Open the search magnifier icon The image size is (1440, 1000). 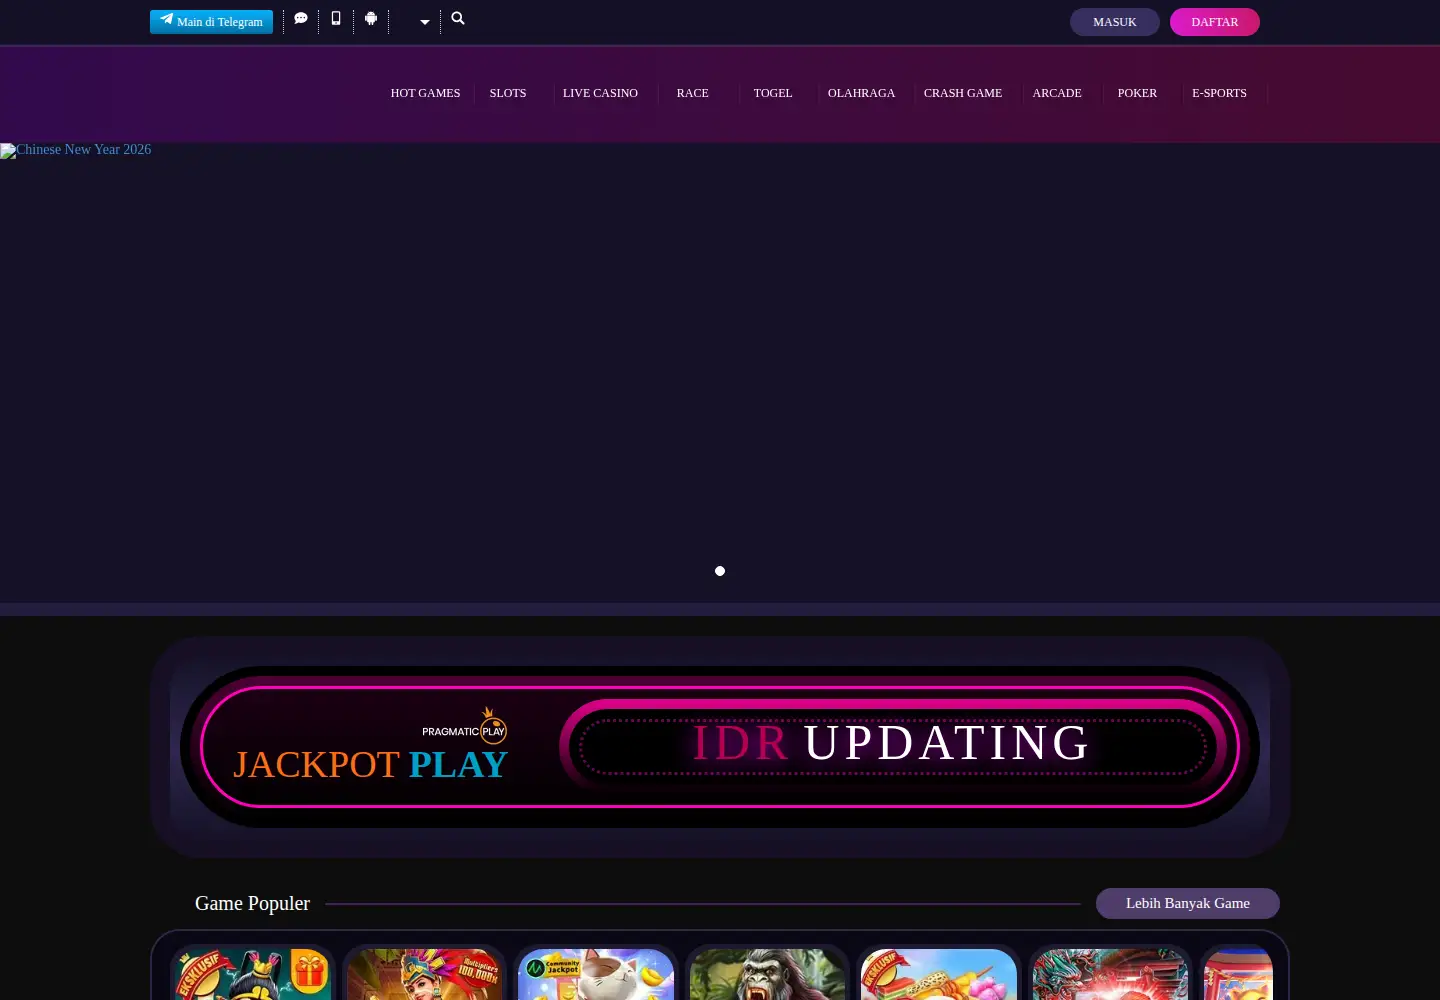(x=458, y=19)
